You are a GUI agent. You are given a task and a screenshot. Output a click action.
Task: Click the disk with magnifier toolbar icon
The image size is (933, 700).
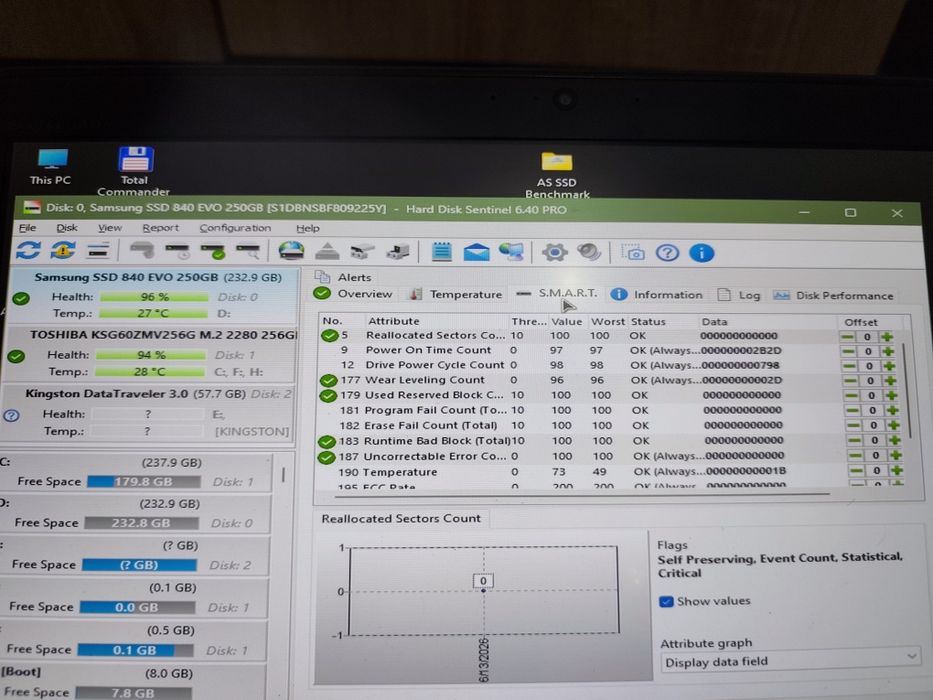[248, 252]
